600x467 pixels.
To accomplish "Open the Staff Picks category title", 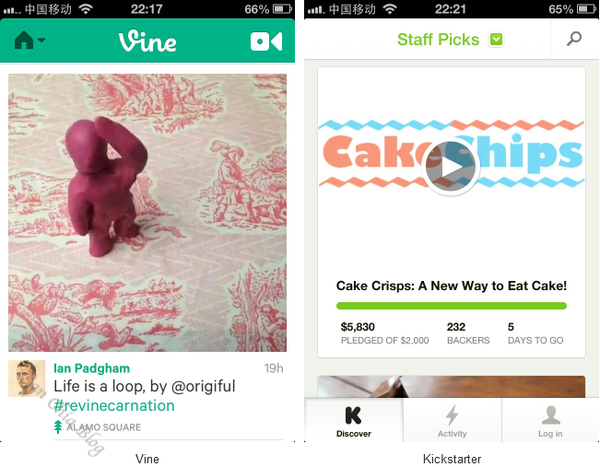I will pyautogui.click(x=438, y=39).
